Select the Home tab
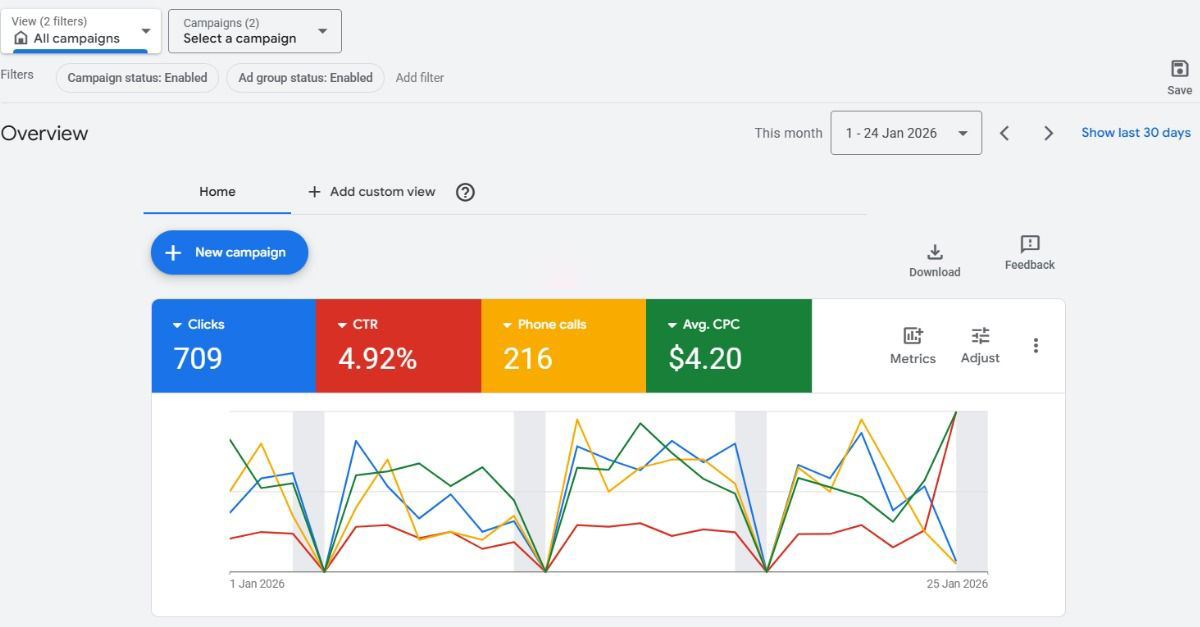This screenshot has height=627, width=1200. tap(217, 192)
